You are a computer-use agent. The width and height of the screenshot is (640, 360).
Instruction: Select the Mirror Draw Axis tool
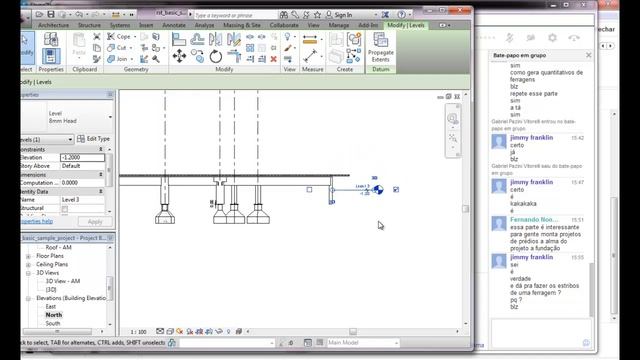[x=234, y=39]
